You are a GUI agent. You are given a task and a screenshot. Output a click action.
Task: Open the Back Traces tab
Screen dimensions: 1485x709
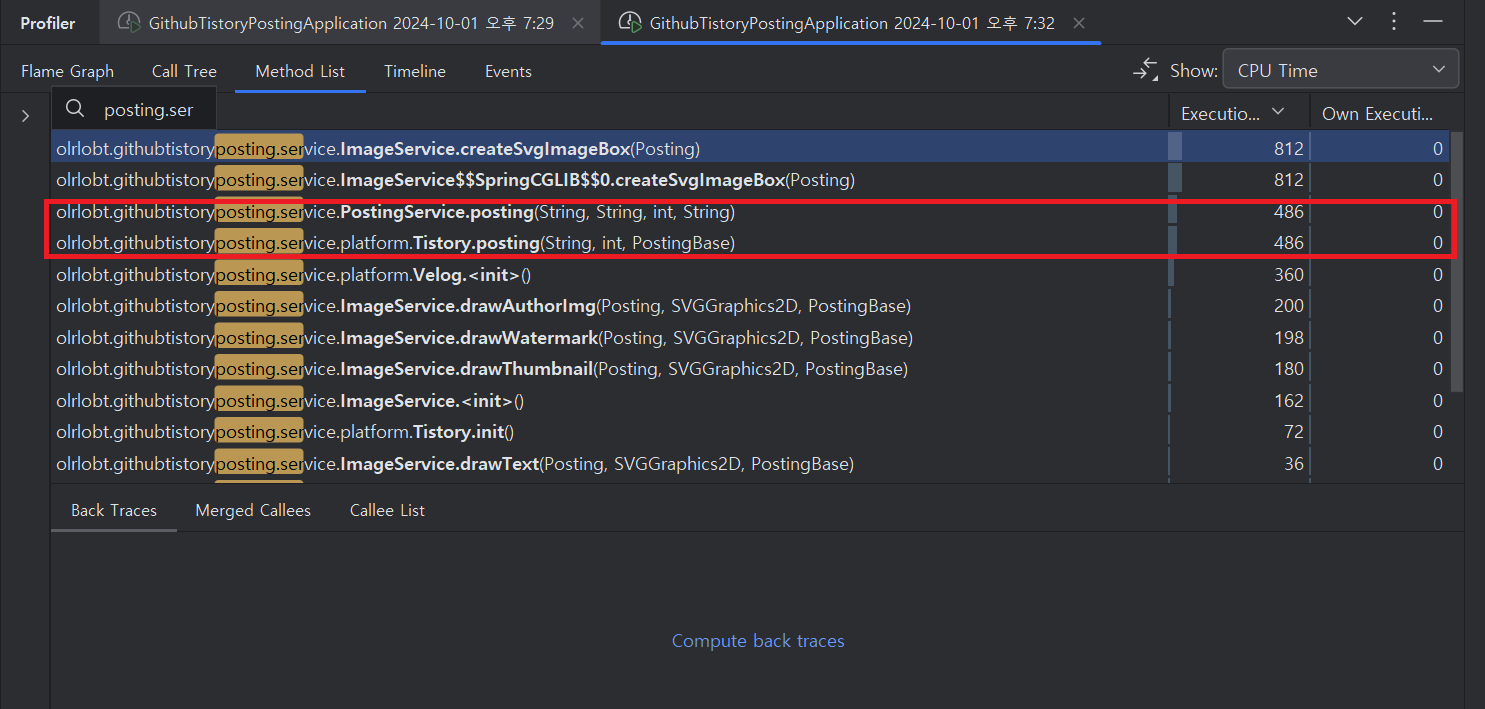[x=114, y=510]
